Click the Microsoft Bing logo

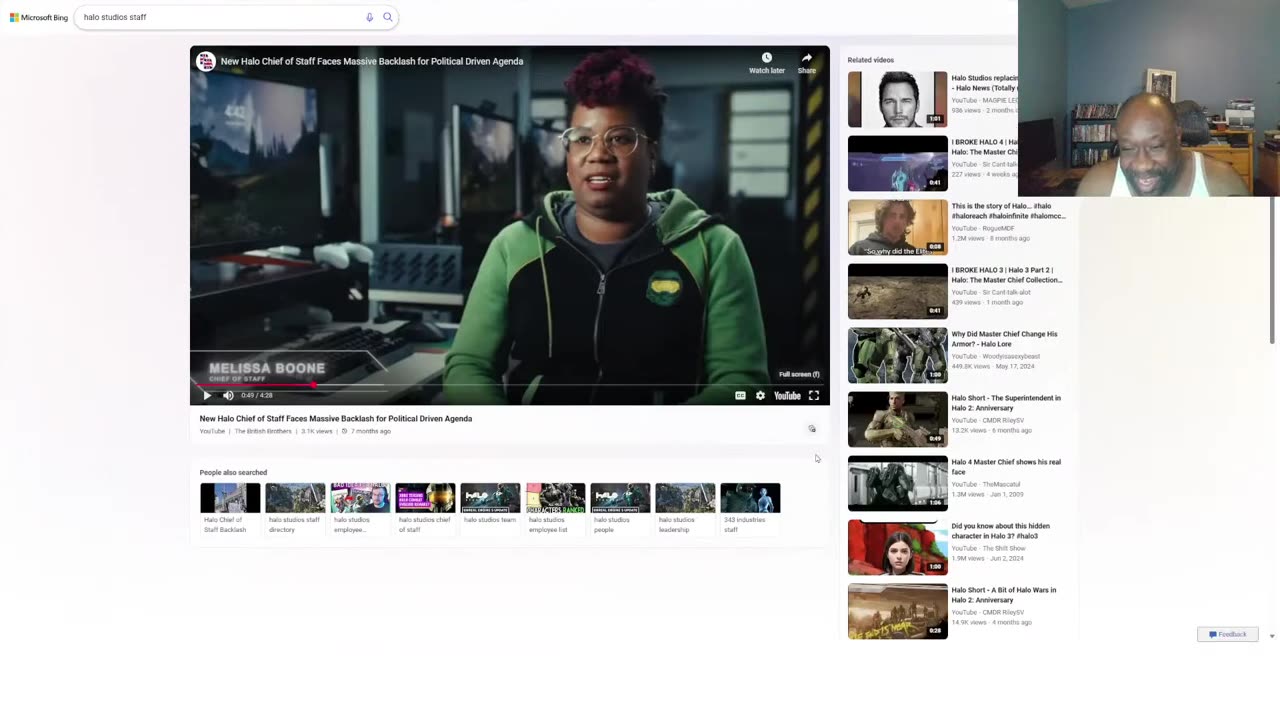pos(39,17)
